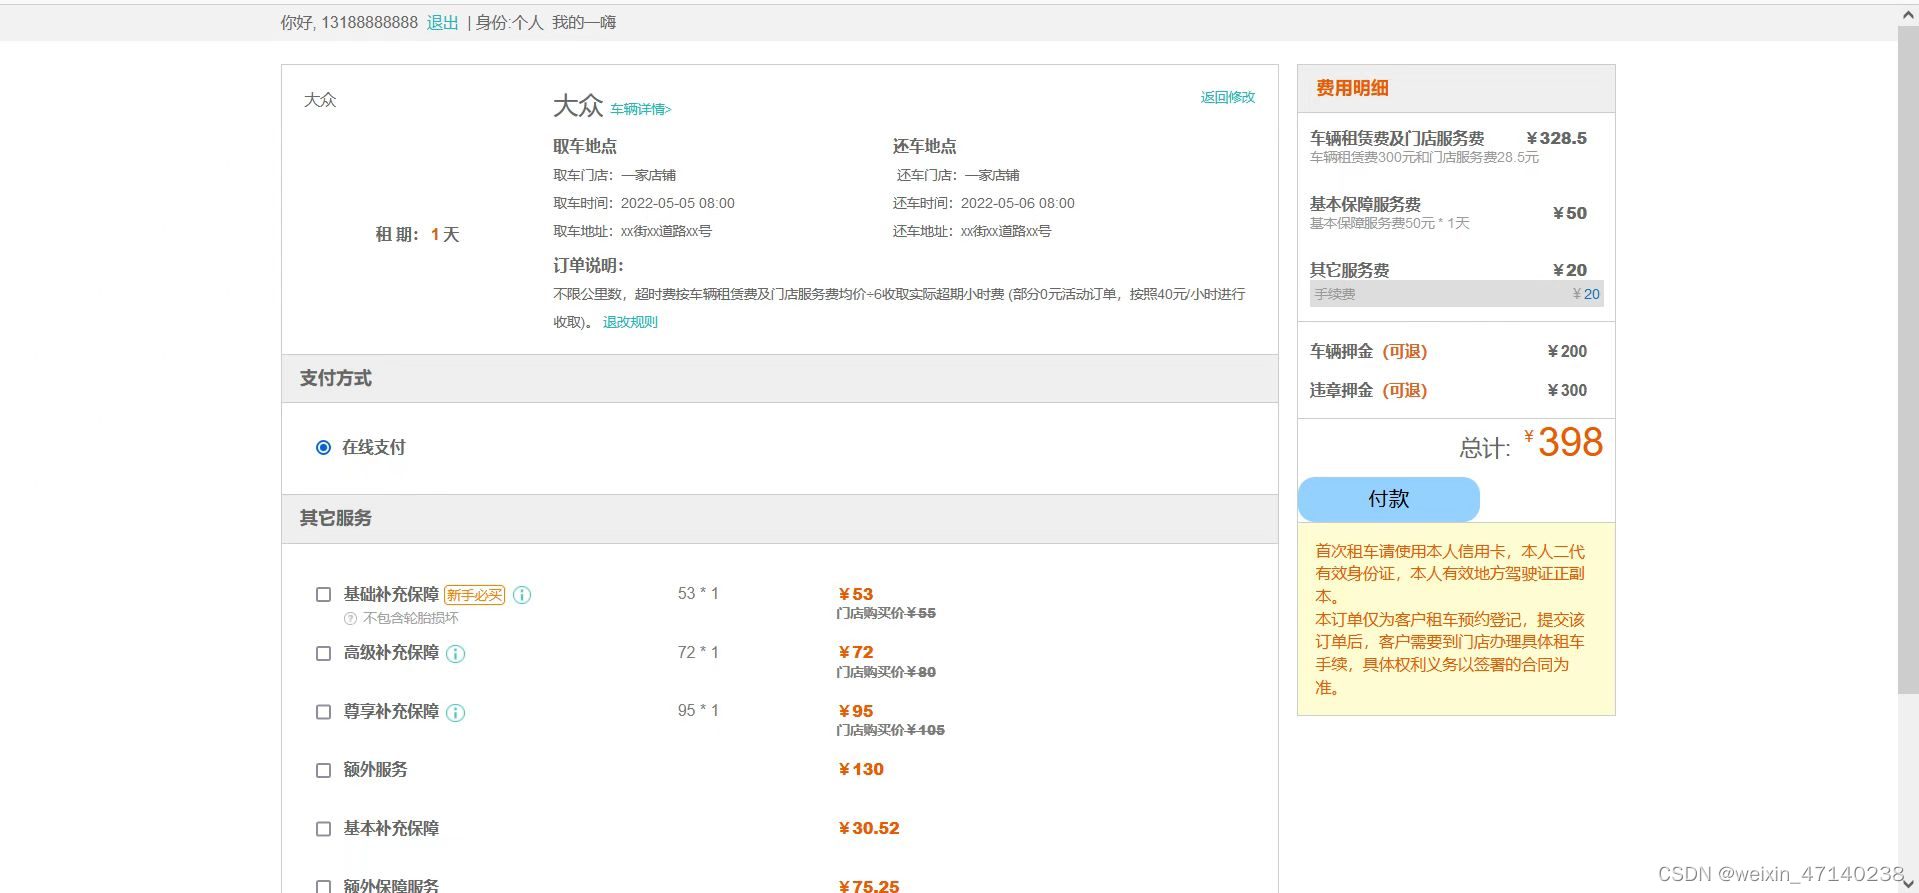The height and width of the screenshot is (893, 1919).
Task: Open the 车辆详情> link
Action: click(641, 109)
